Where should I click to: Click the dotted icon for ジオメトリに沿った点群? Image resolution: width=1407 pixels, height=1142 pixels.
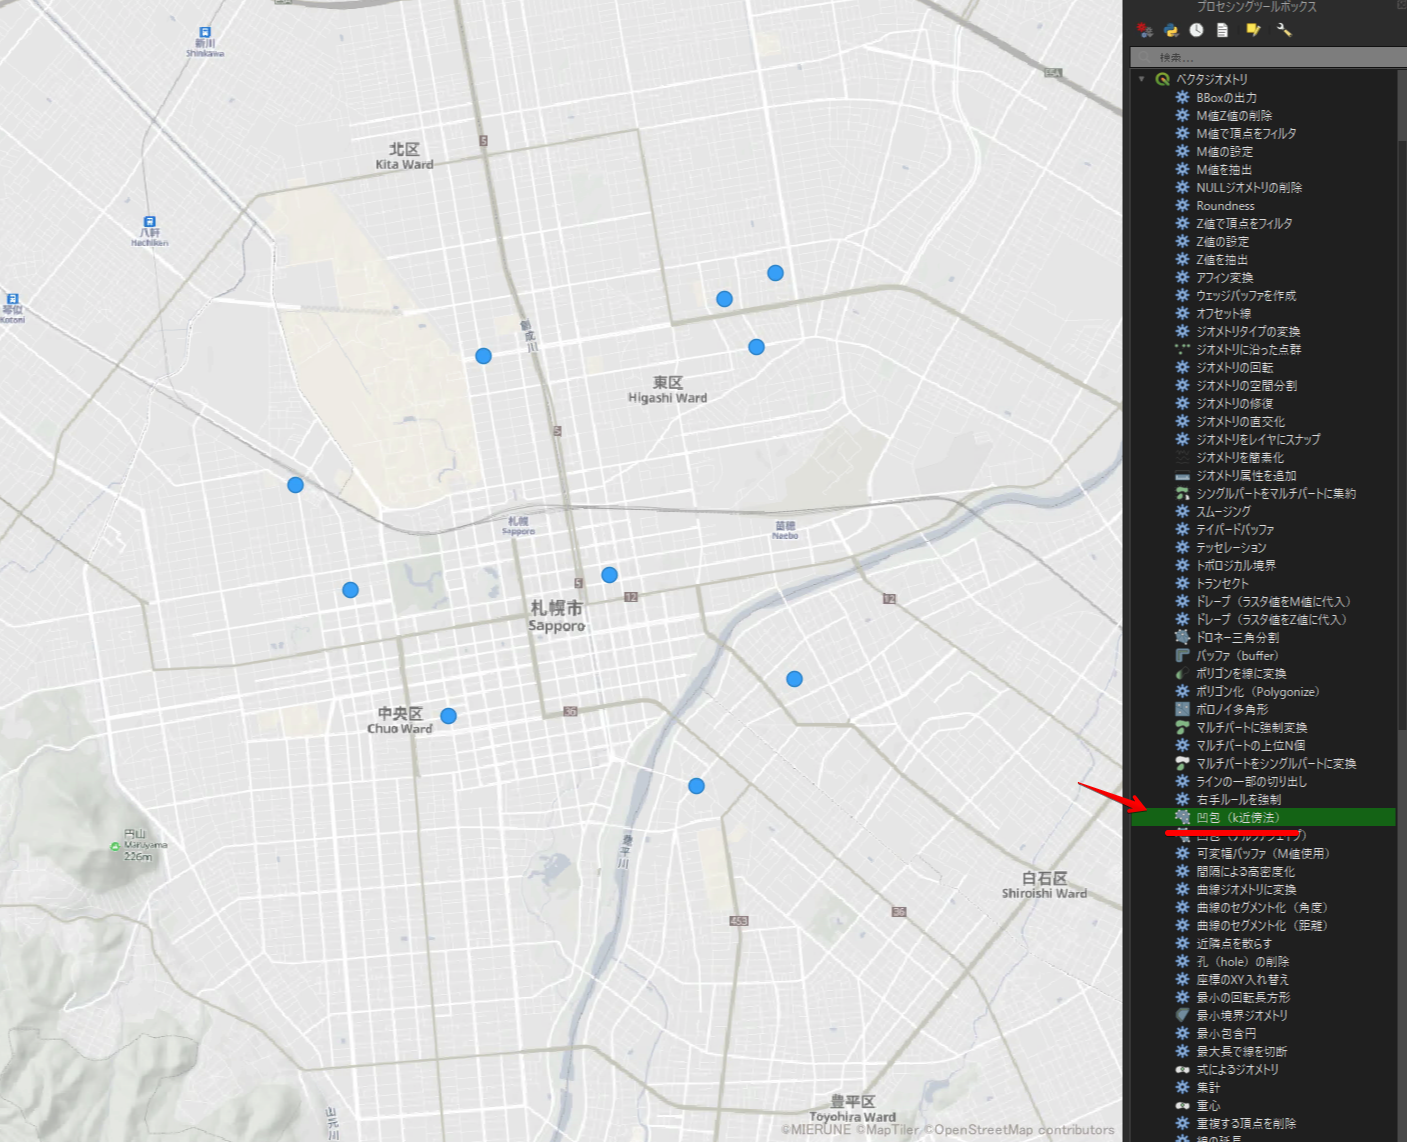1182,349
